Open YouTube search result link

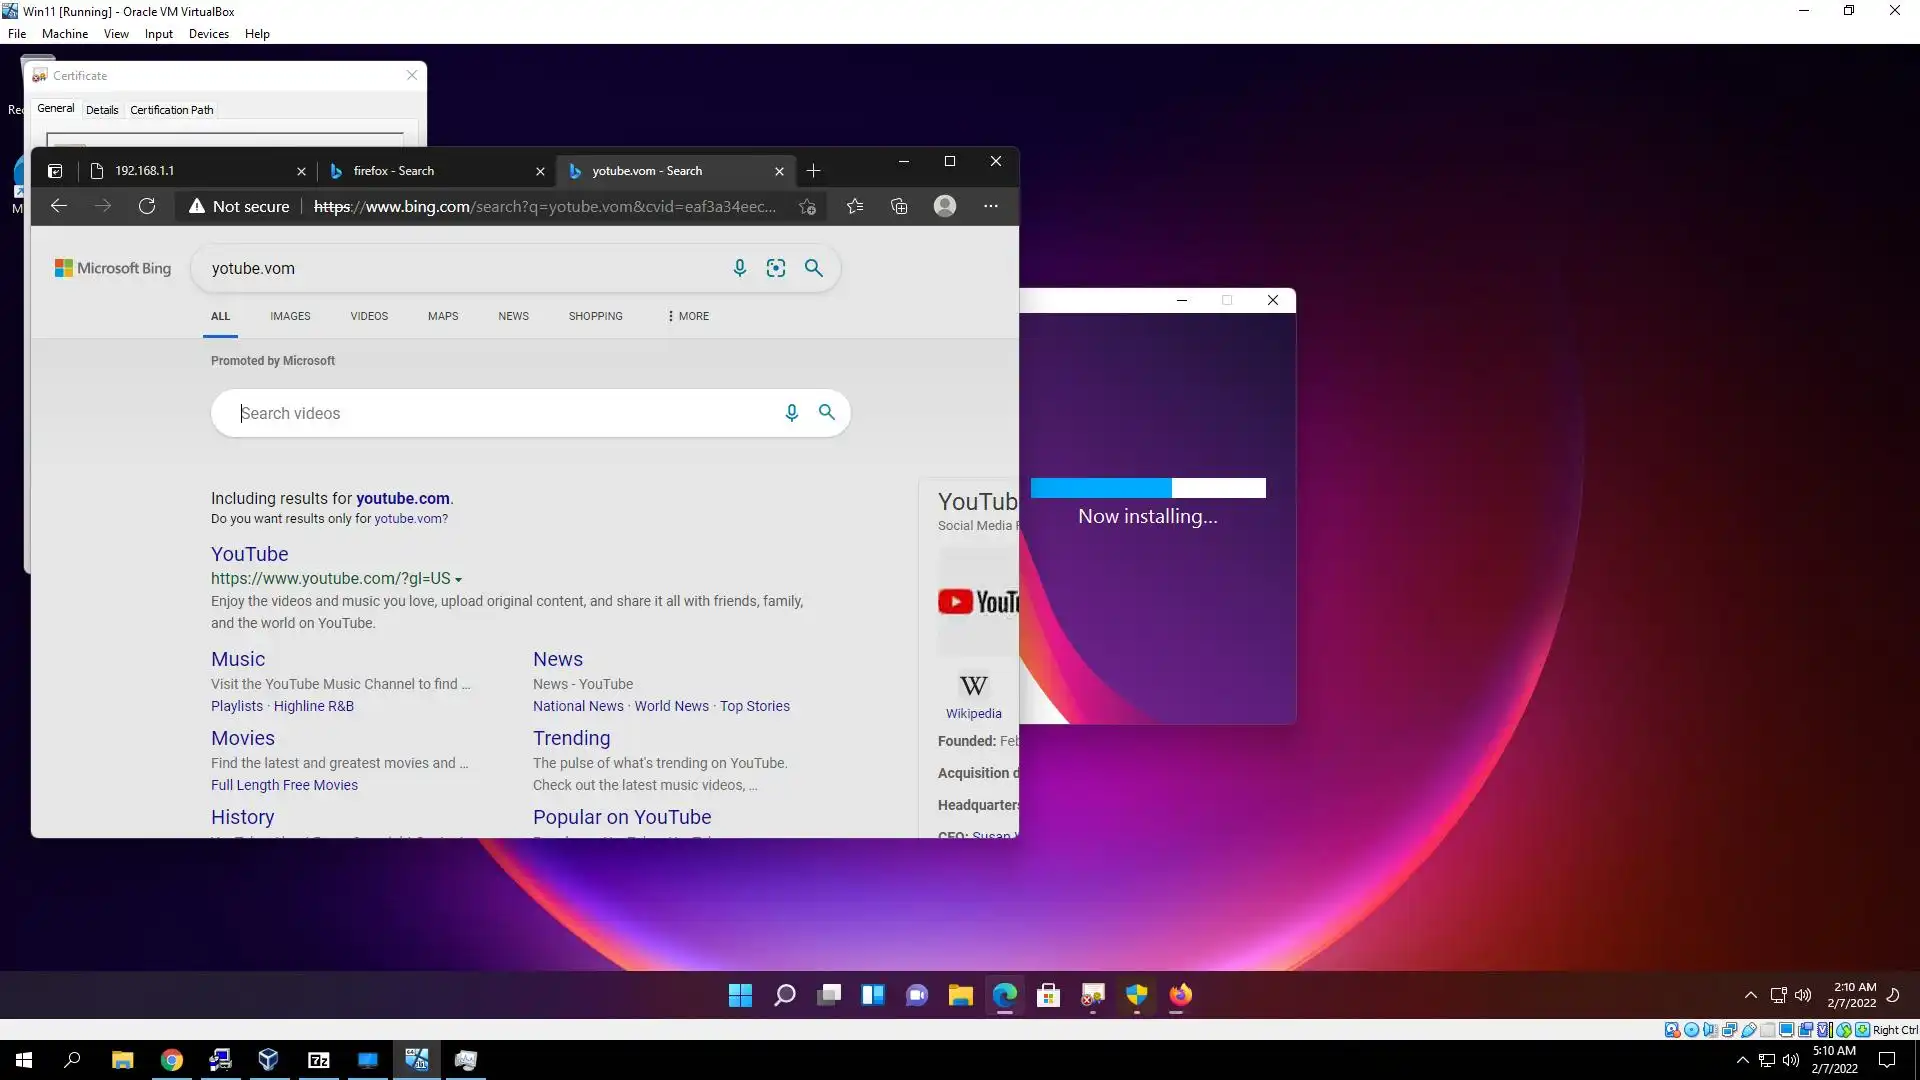(249, 554)
